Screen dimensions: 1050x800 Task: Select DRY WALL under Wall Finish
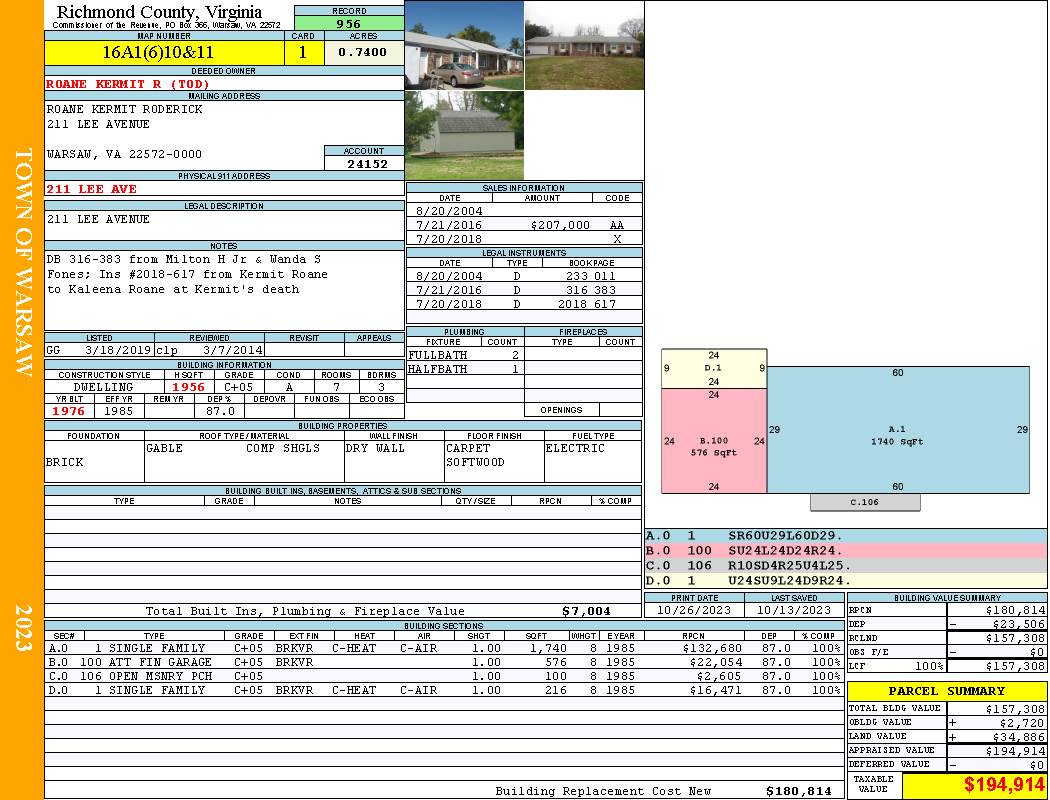(375, 448)
